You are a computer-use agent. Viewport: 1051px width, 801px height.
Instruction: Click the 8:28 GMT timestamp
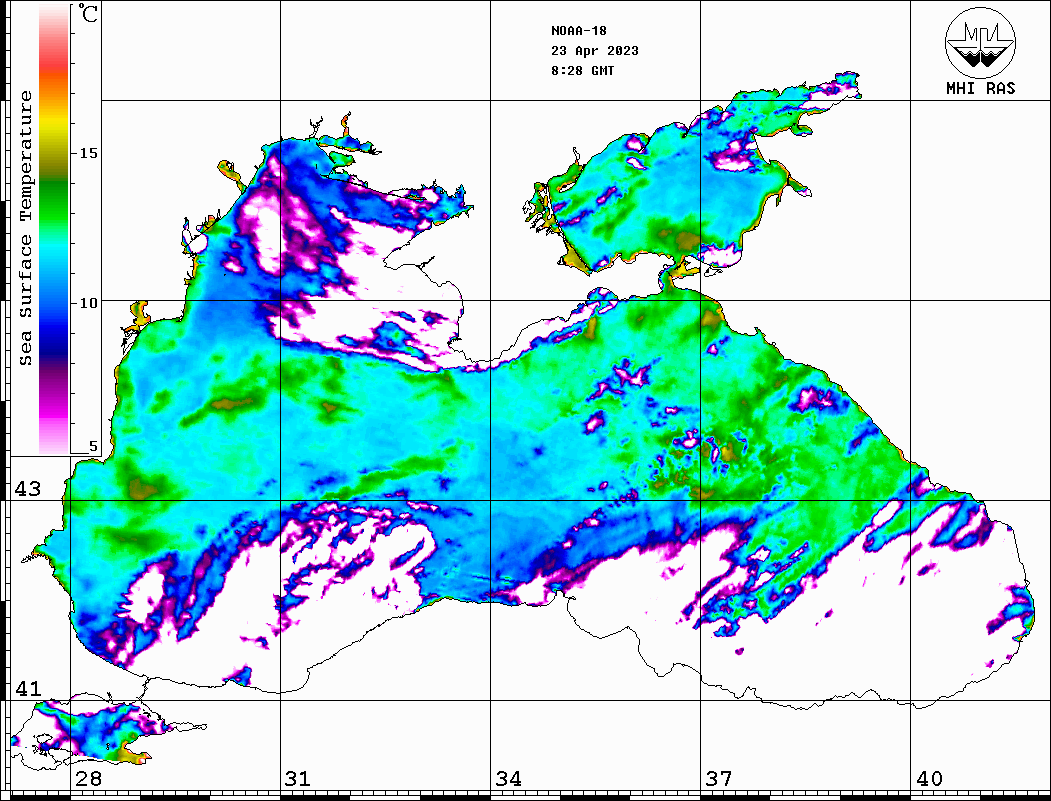(x=582, y=70)
